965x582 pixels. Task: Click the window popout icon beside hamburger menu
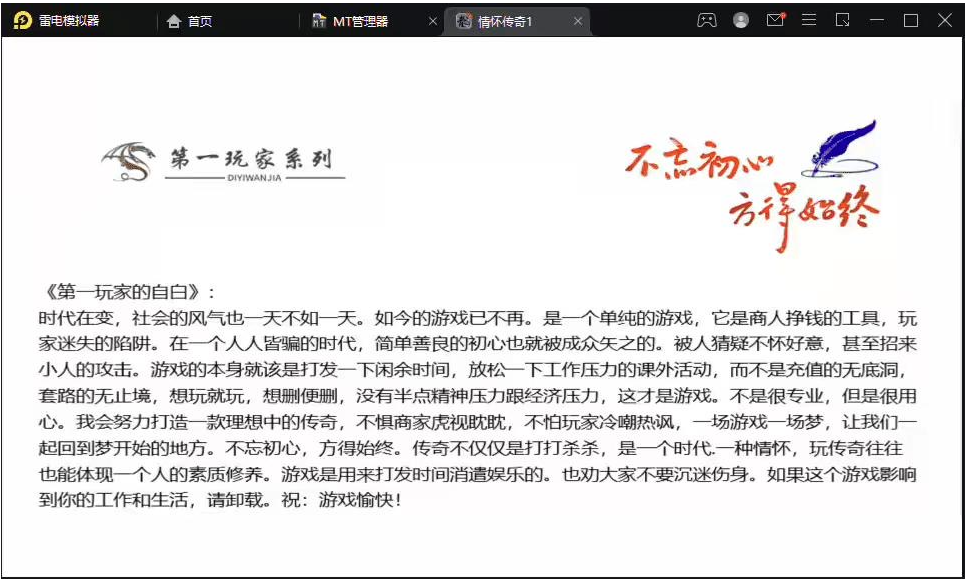[843, 20]
